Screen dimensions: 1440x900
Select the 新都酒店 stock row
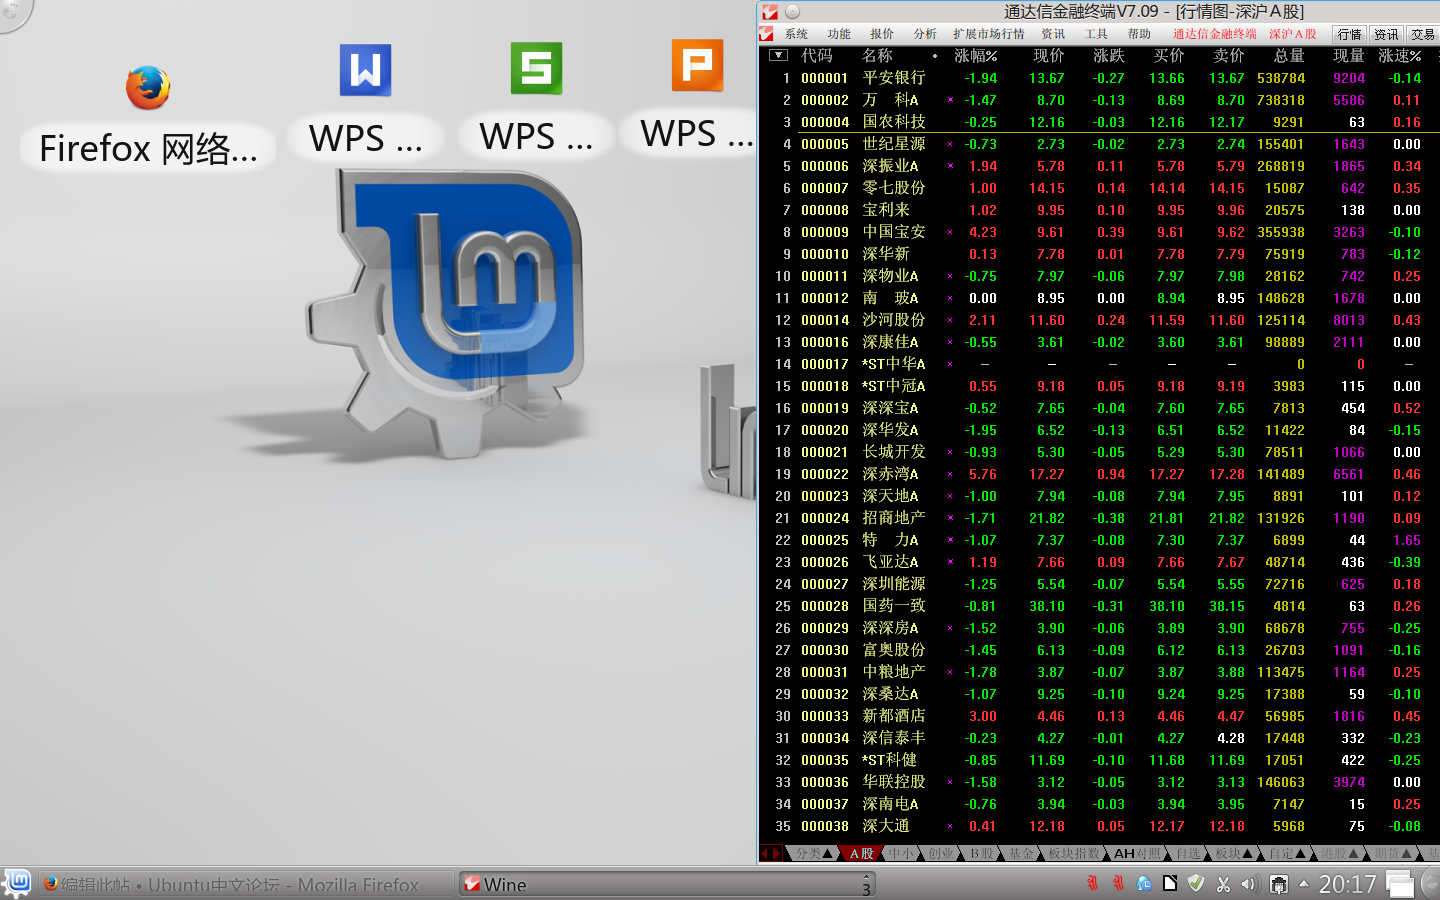pos(1099,716)
